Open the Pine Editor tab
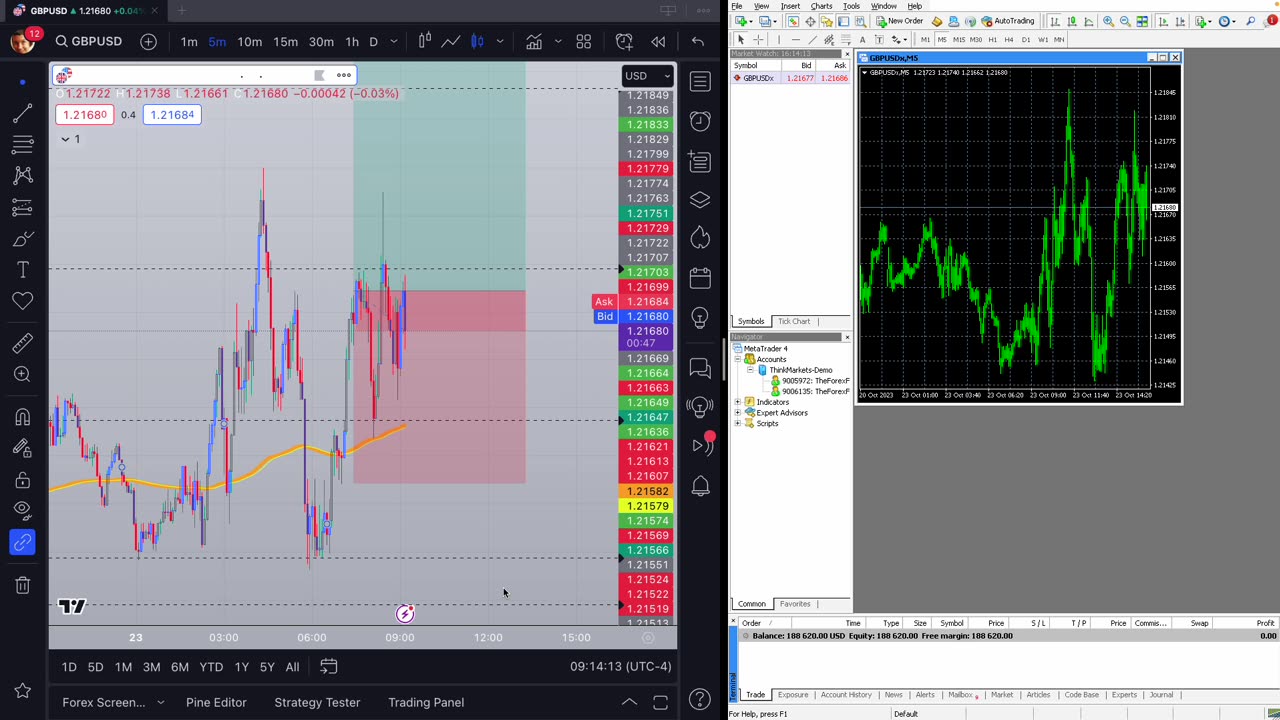The image size is (1280, 720). click(216, 702)
